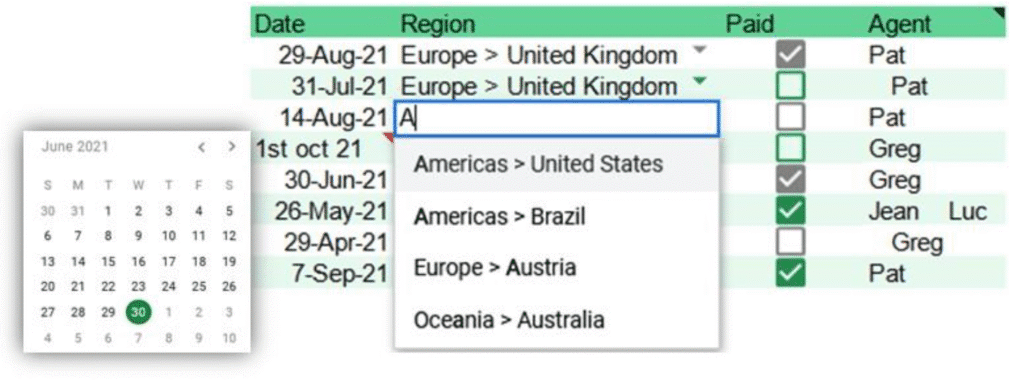Open Region dropdown arrow for 29-Aug-21 row

[699, 50]
